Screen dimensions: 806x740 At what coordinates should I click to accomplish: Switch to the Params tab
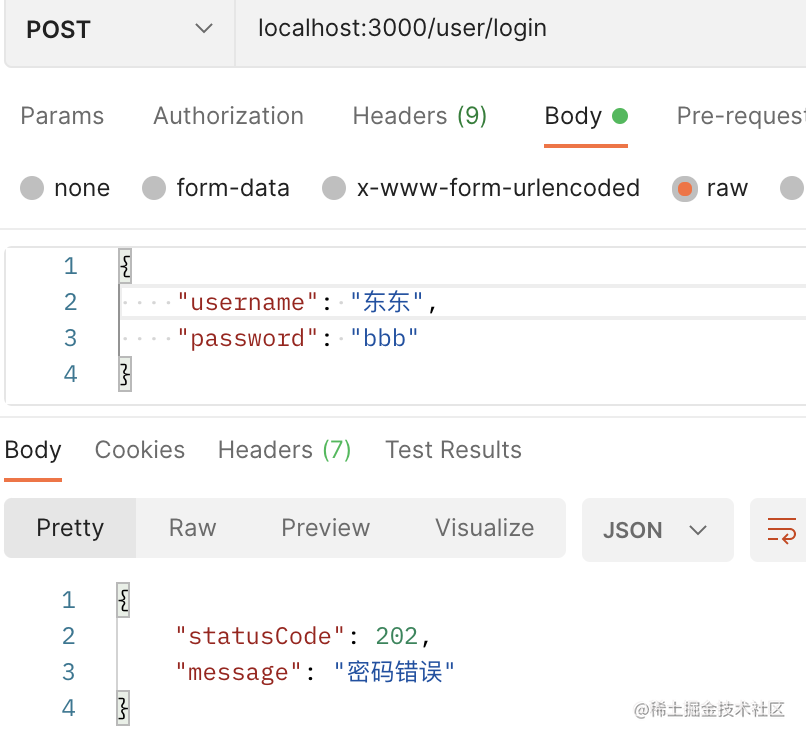[x=62, y=116]
